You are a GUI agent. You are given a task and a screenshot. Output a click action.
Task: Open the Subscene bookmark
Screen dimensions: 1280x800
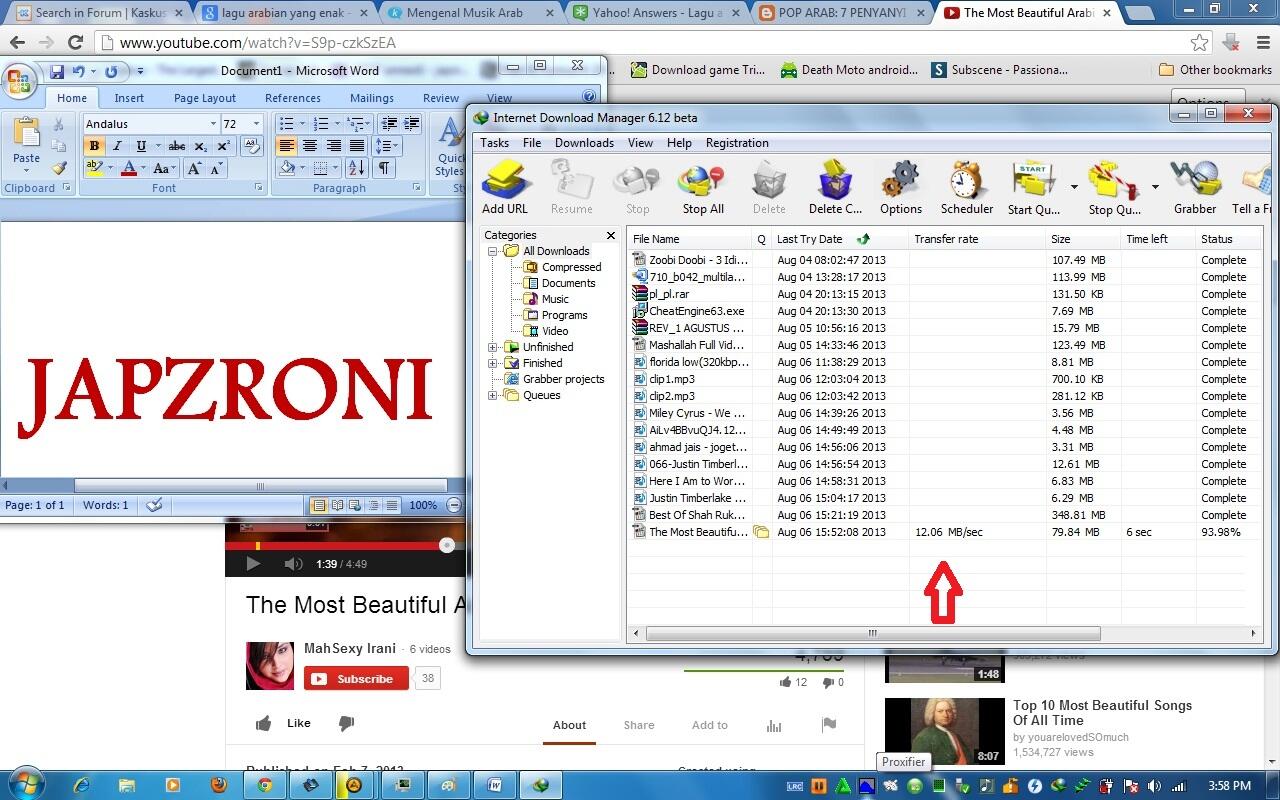(999, 70)
